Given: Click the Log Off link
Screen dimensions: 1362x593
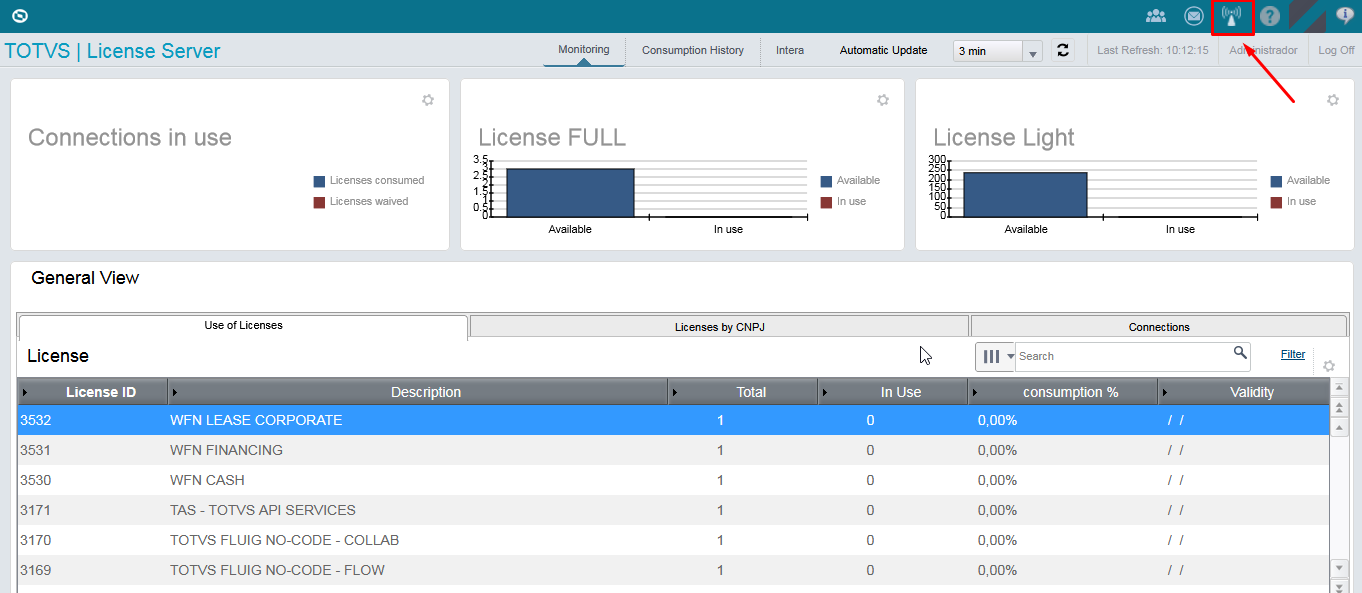Looking at the screenshot, I should [x=1336, y=50].
